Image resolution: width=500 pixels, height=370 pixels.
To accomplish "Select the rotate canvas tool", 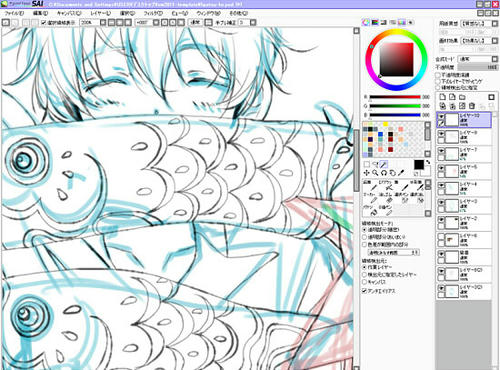I will pos(384,173).
